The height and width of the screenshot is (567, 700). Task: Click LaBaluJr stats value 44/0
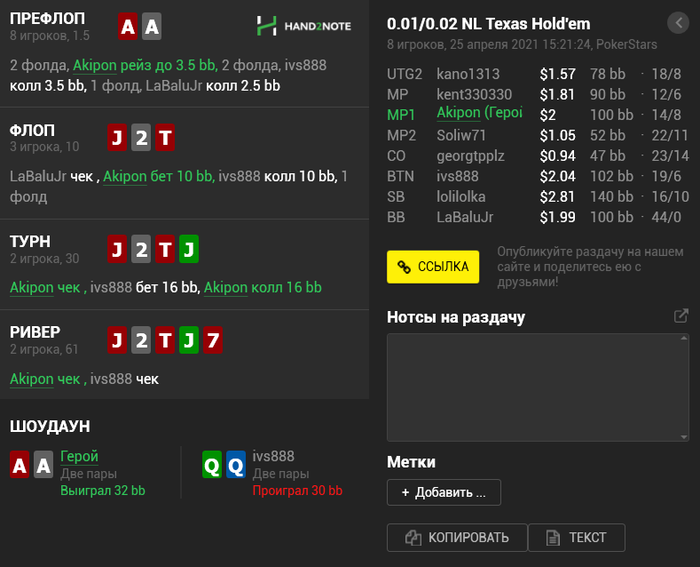(x=666, y=217)
